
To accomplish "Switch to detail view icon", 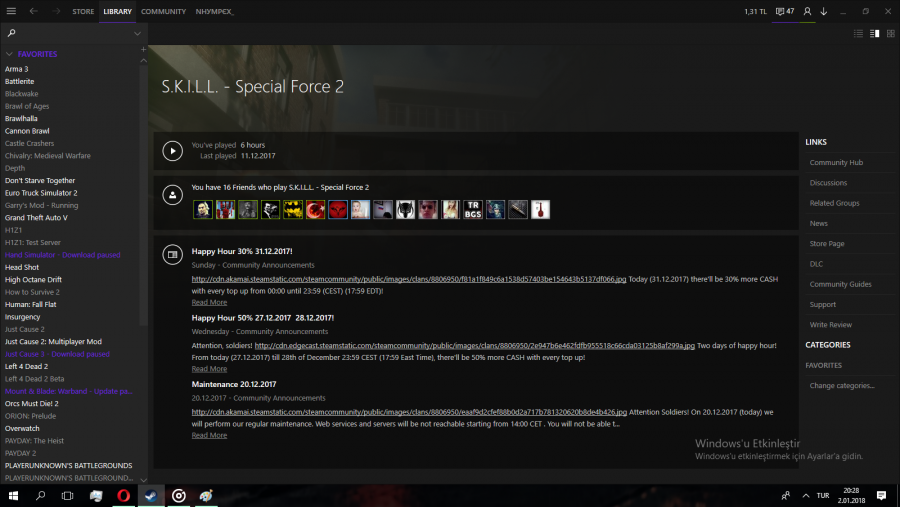I will pos(875,33).
